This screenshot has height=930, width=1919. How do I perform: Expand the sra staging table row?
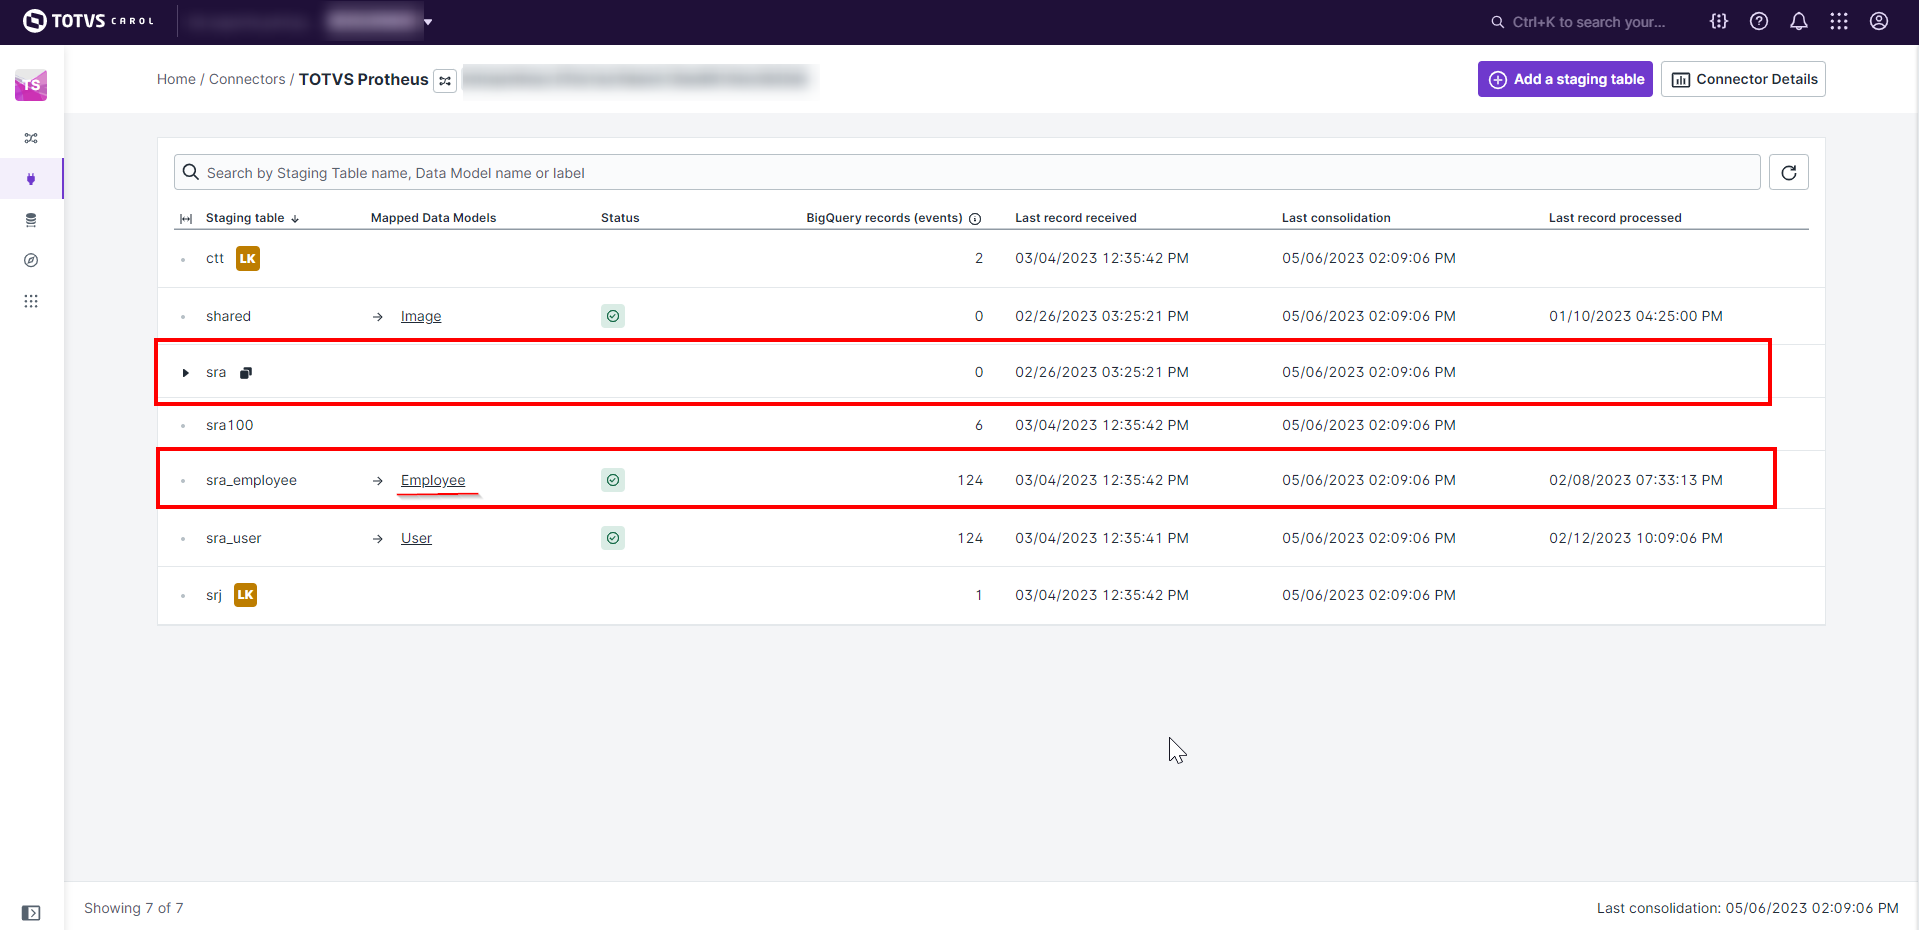(185, 373)
